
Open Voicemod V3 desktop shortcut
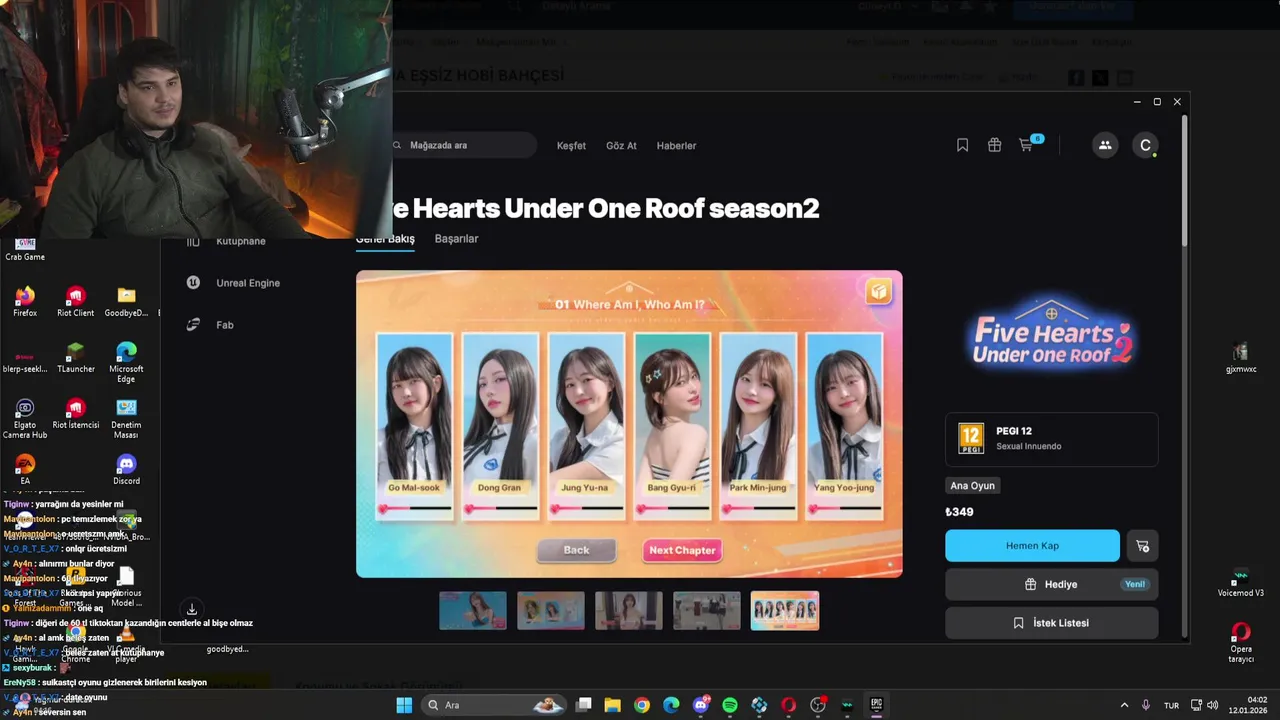pyautogui.click(x=1241, y=582)
